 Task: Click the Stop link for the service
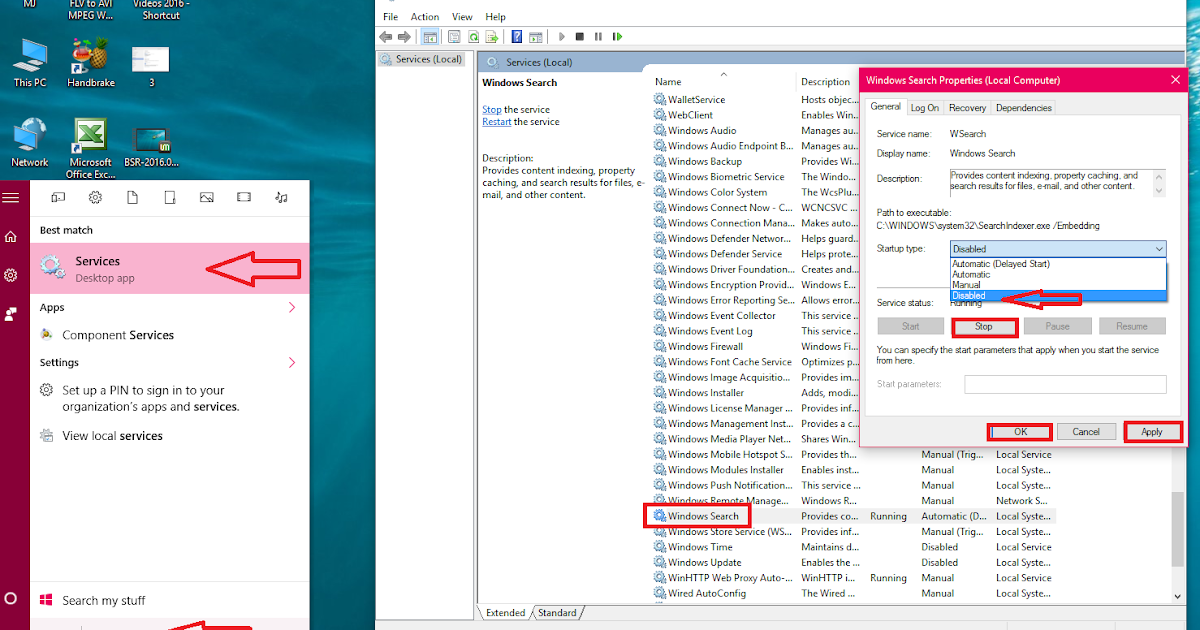491,108
